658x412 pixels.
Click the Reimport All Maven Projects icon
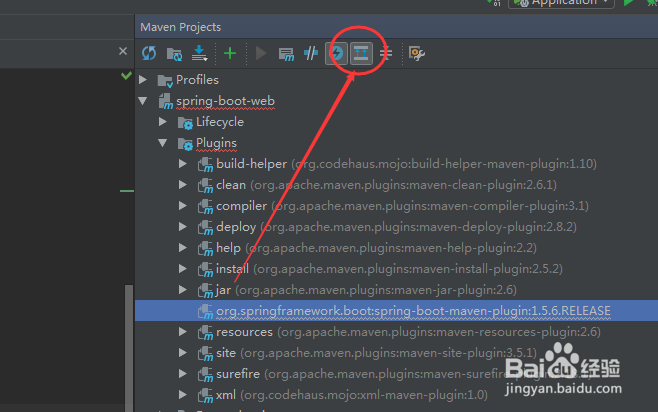pos(149,53)
